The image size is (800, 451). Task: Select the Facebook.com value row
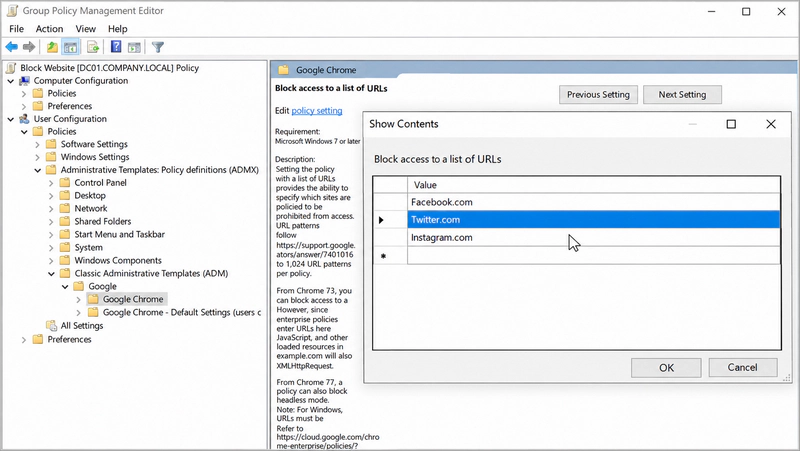[594, 202]
